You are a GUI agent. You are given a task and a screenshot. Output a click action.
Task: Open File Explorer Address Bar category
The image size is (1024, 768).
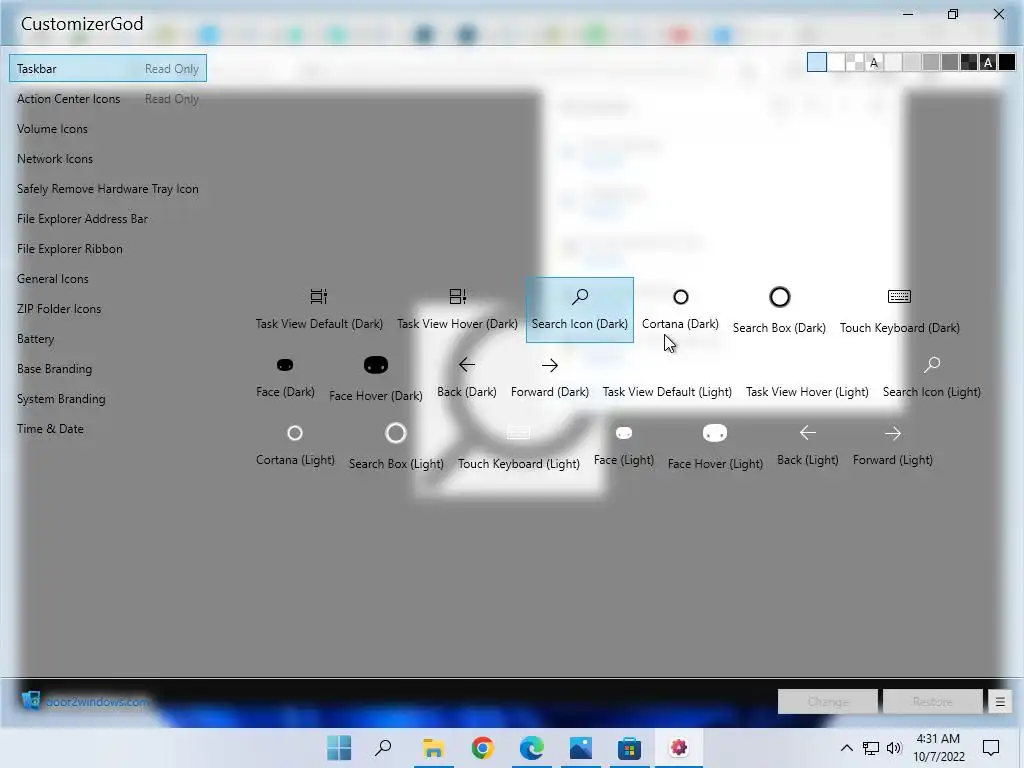108,219
